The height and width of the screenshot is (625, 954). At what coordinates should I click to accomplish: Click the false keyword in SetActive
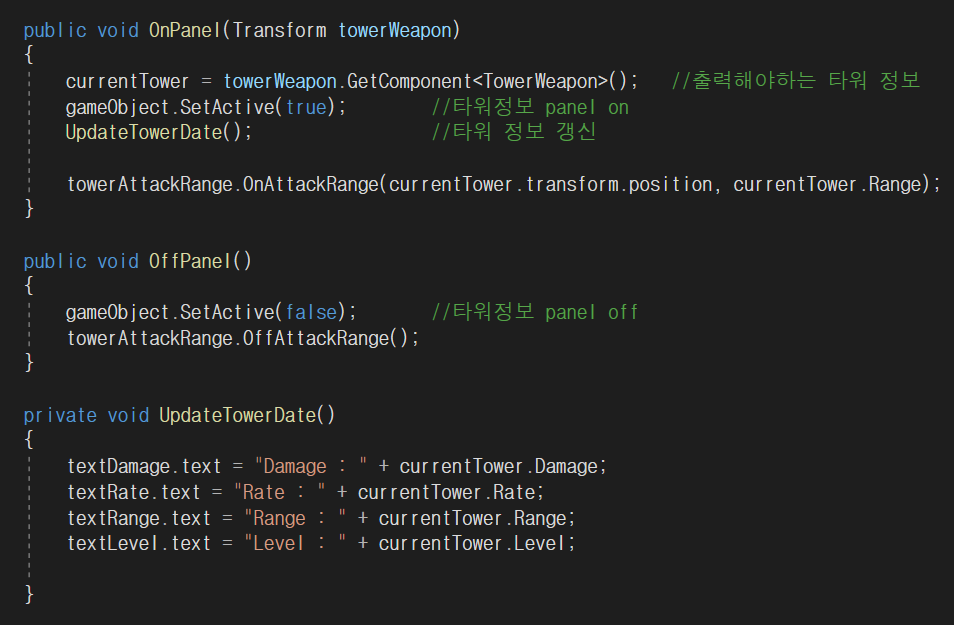(x=311, y=312)
